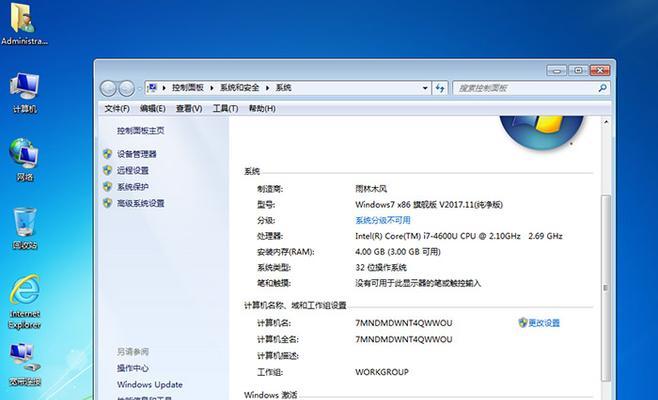Image resolution: width=658 pixels, height=400 pixels.
Task: Minimize the System control panel window
Action: coord(556,70)
